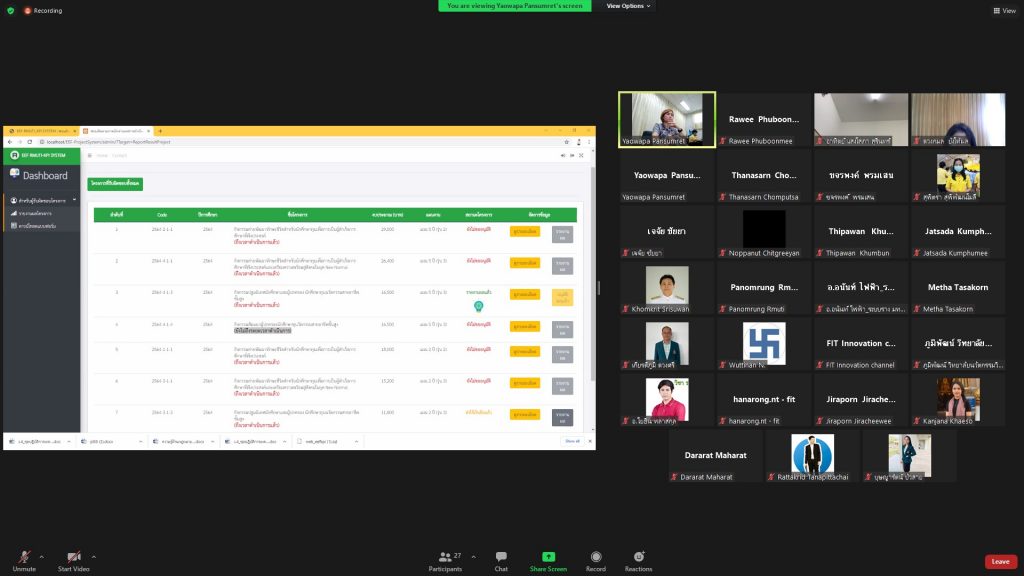1024x576 pixels.
Task: Click the Rattakrid Tanapitachai participant tile
Action: click(x=813, y=457)
